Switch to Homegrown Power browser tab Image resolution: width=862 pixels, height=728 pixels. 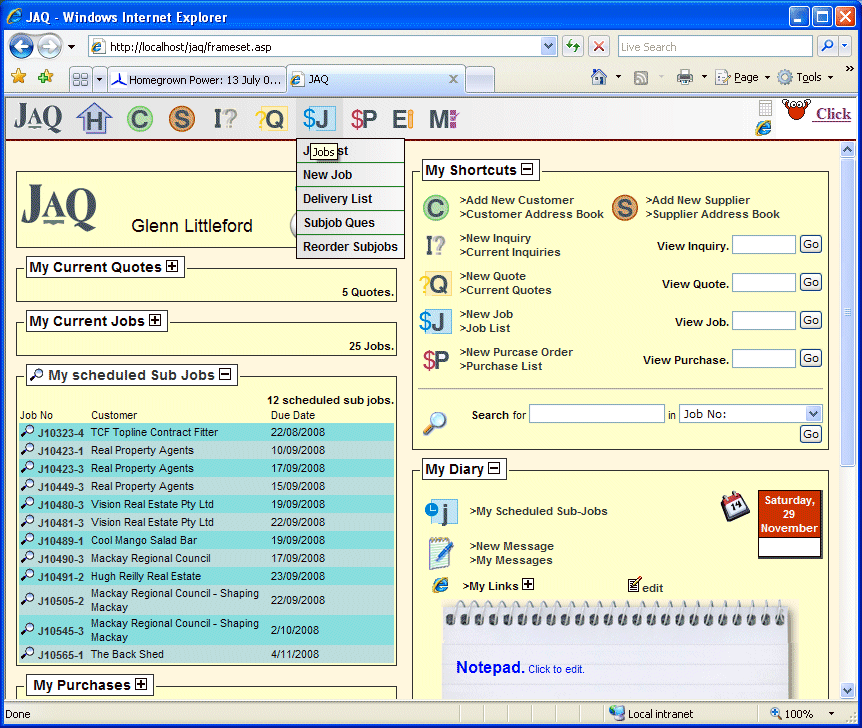pyautogui.click(x=196, y=79)
